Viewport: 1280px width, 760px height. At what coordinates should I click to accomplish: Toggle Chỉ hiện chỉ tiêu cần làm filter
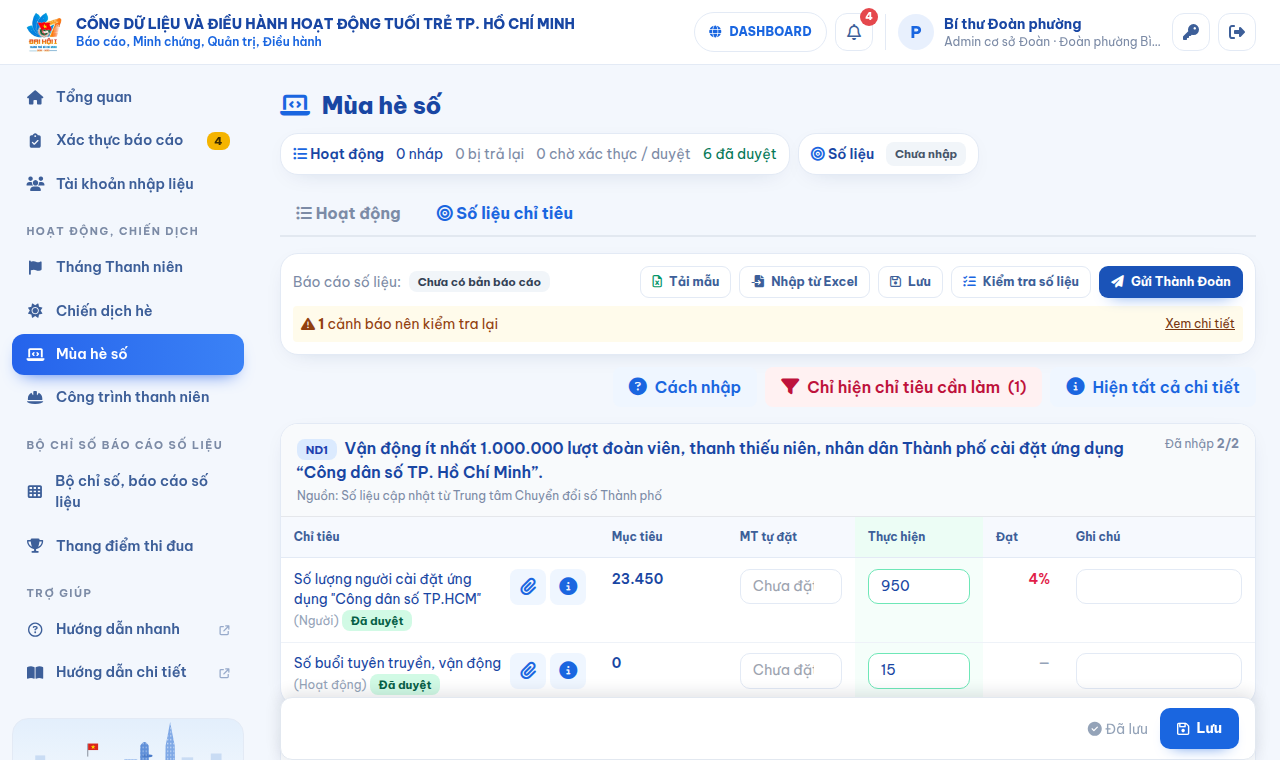pos(903,387)
